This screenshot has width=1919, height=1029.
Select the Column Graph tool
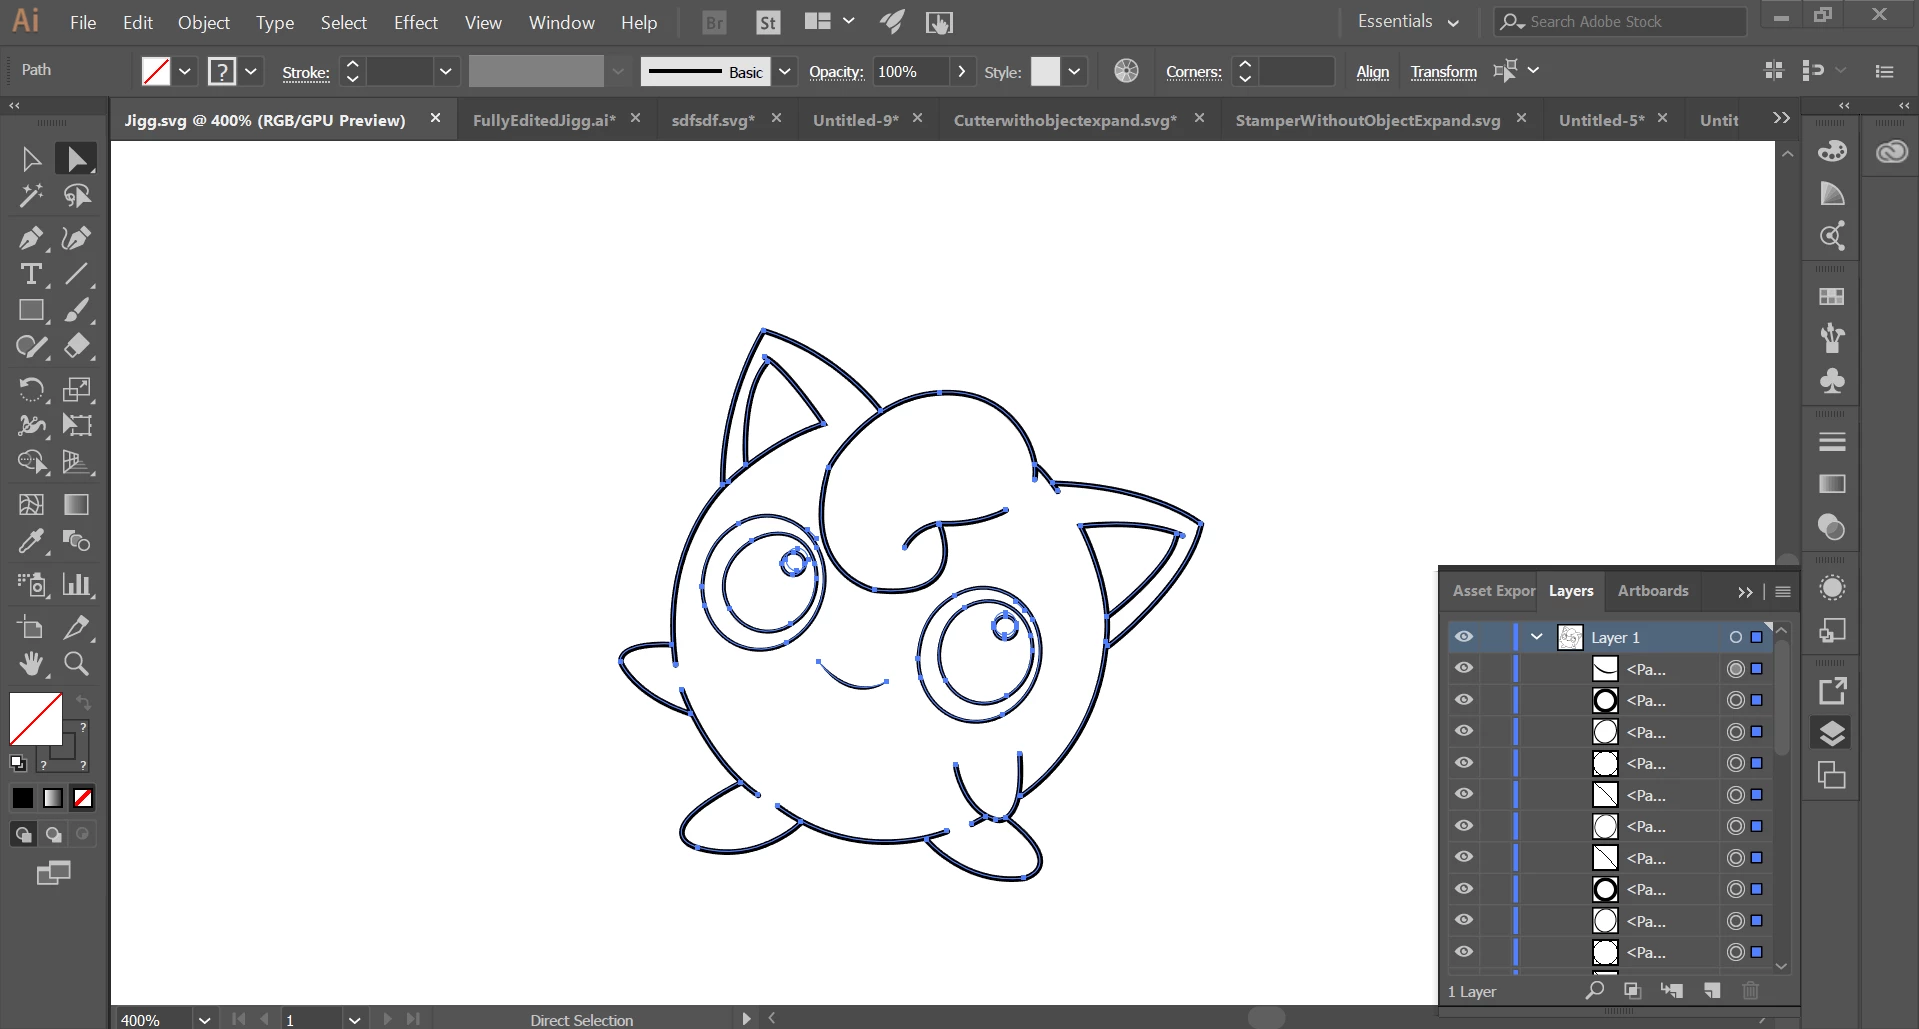pos(76,584)
